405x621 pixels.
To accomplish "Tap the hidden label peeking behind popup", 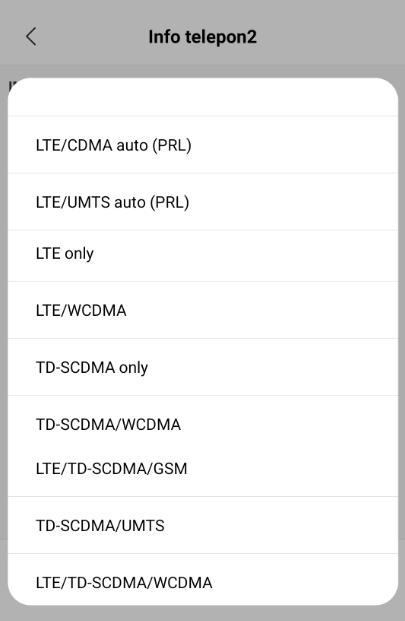I will [13, 85].
